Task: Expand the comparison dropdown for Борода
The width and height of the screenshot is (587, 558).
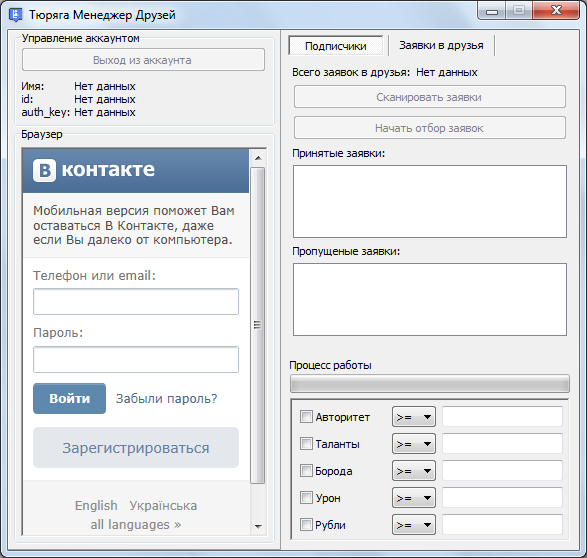Action: click(x=414, y=470)
